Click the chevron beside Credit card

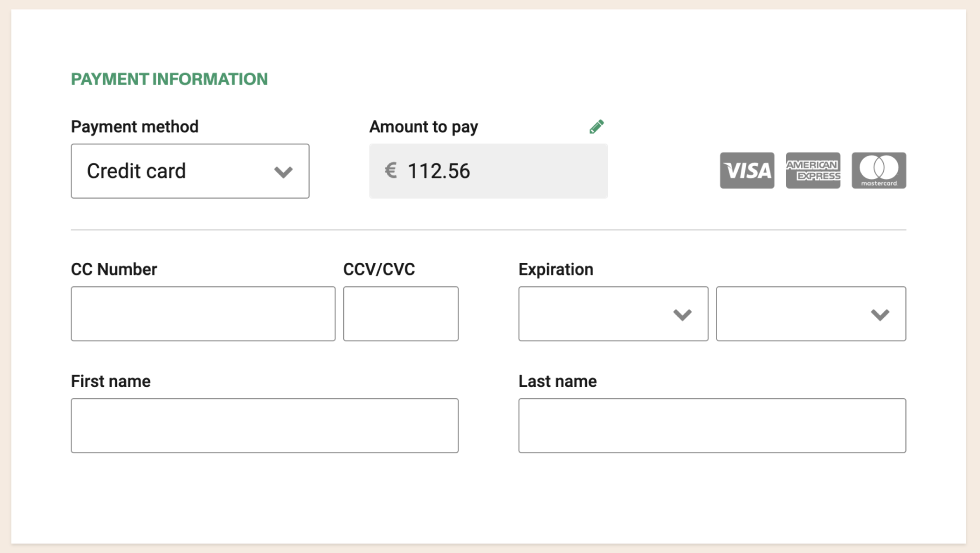tap(283, 172)
